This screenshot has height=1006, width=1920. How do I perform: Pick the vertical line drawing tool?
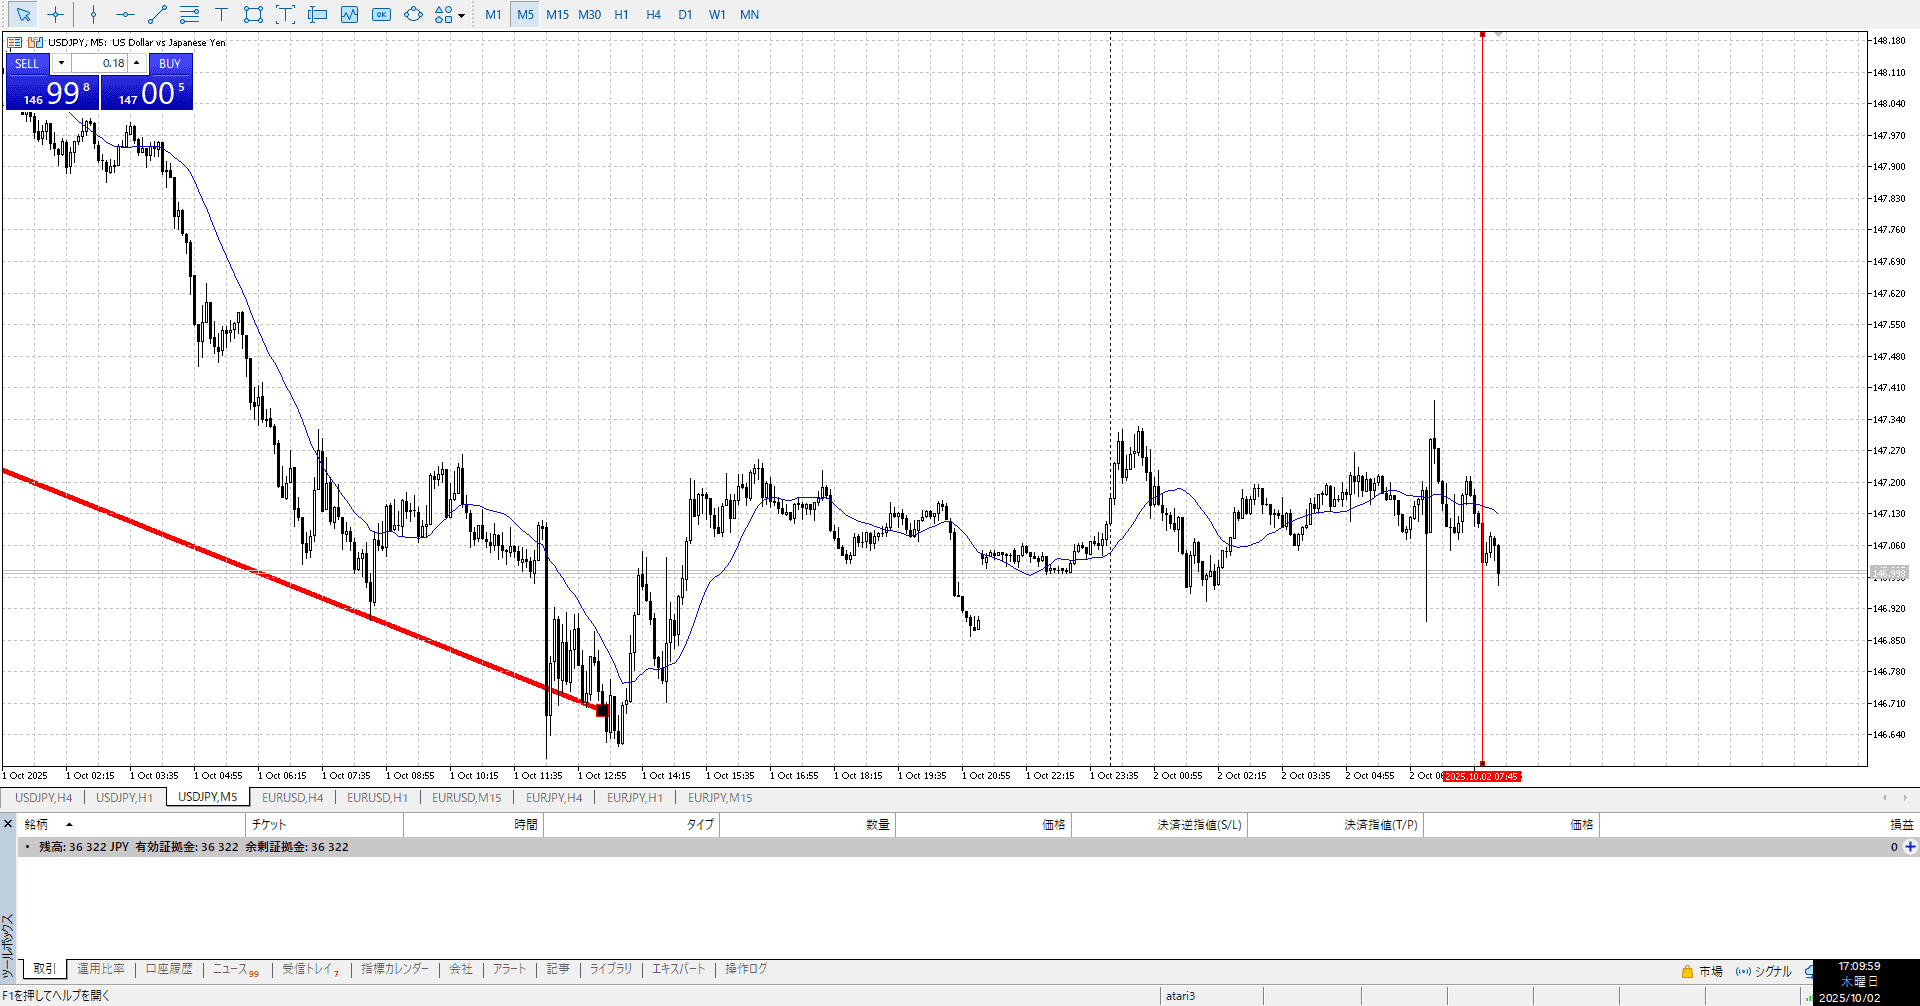pyautogui.click(x=93, y=15)
